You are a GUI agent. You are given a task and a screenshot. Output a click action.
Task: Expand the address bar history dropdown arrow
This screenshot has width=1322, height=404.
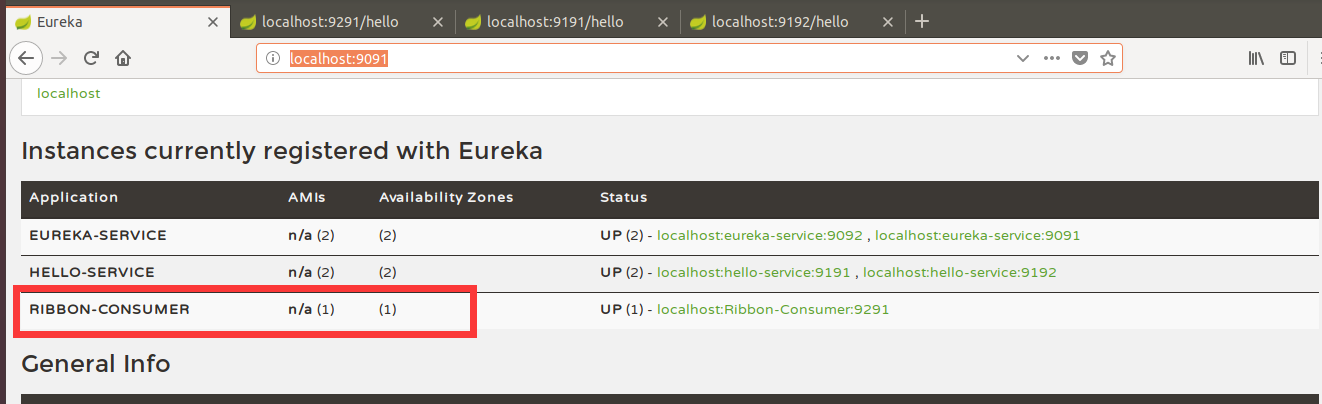click(x=1022, y=59)
